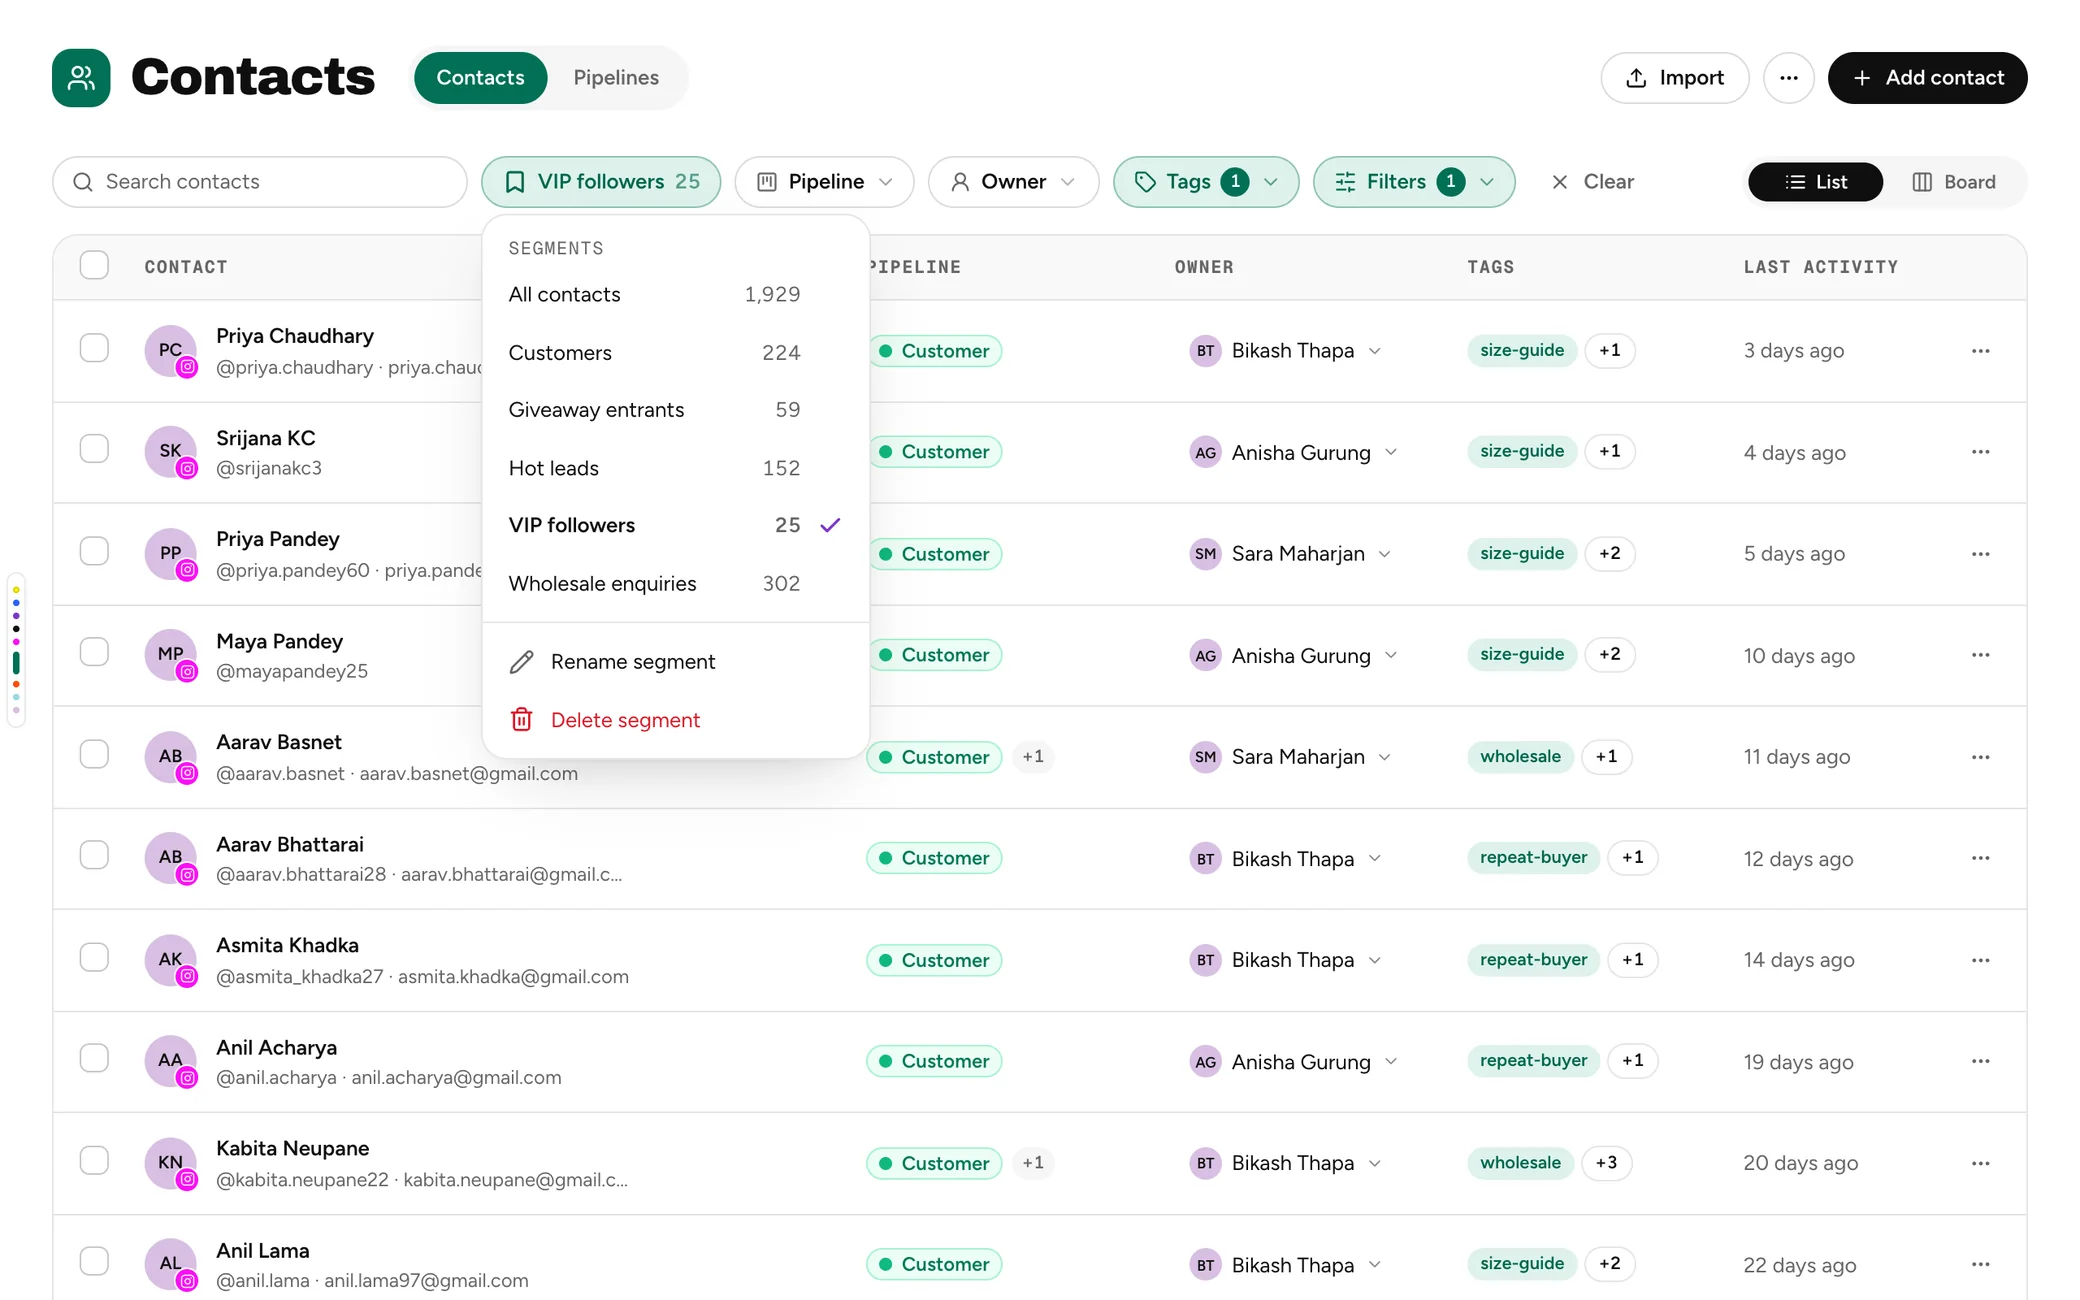Change owner chevron in Kabita Neupane row

1375,1163
